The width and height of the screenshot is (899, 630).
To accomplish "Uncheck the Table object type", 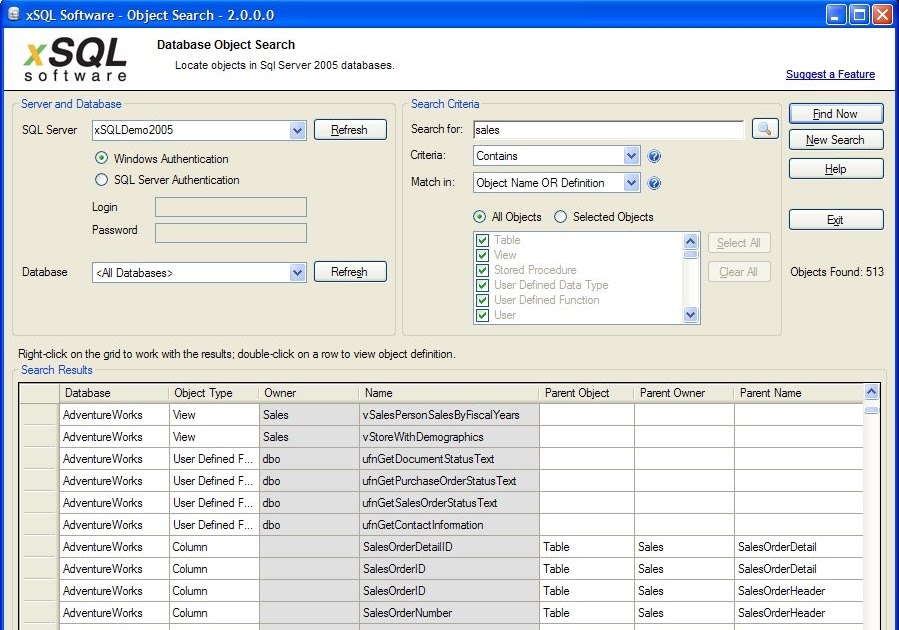I will coord(482,240).
